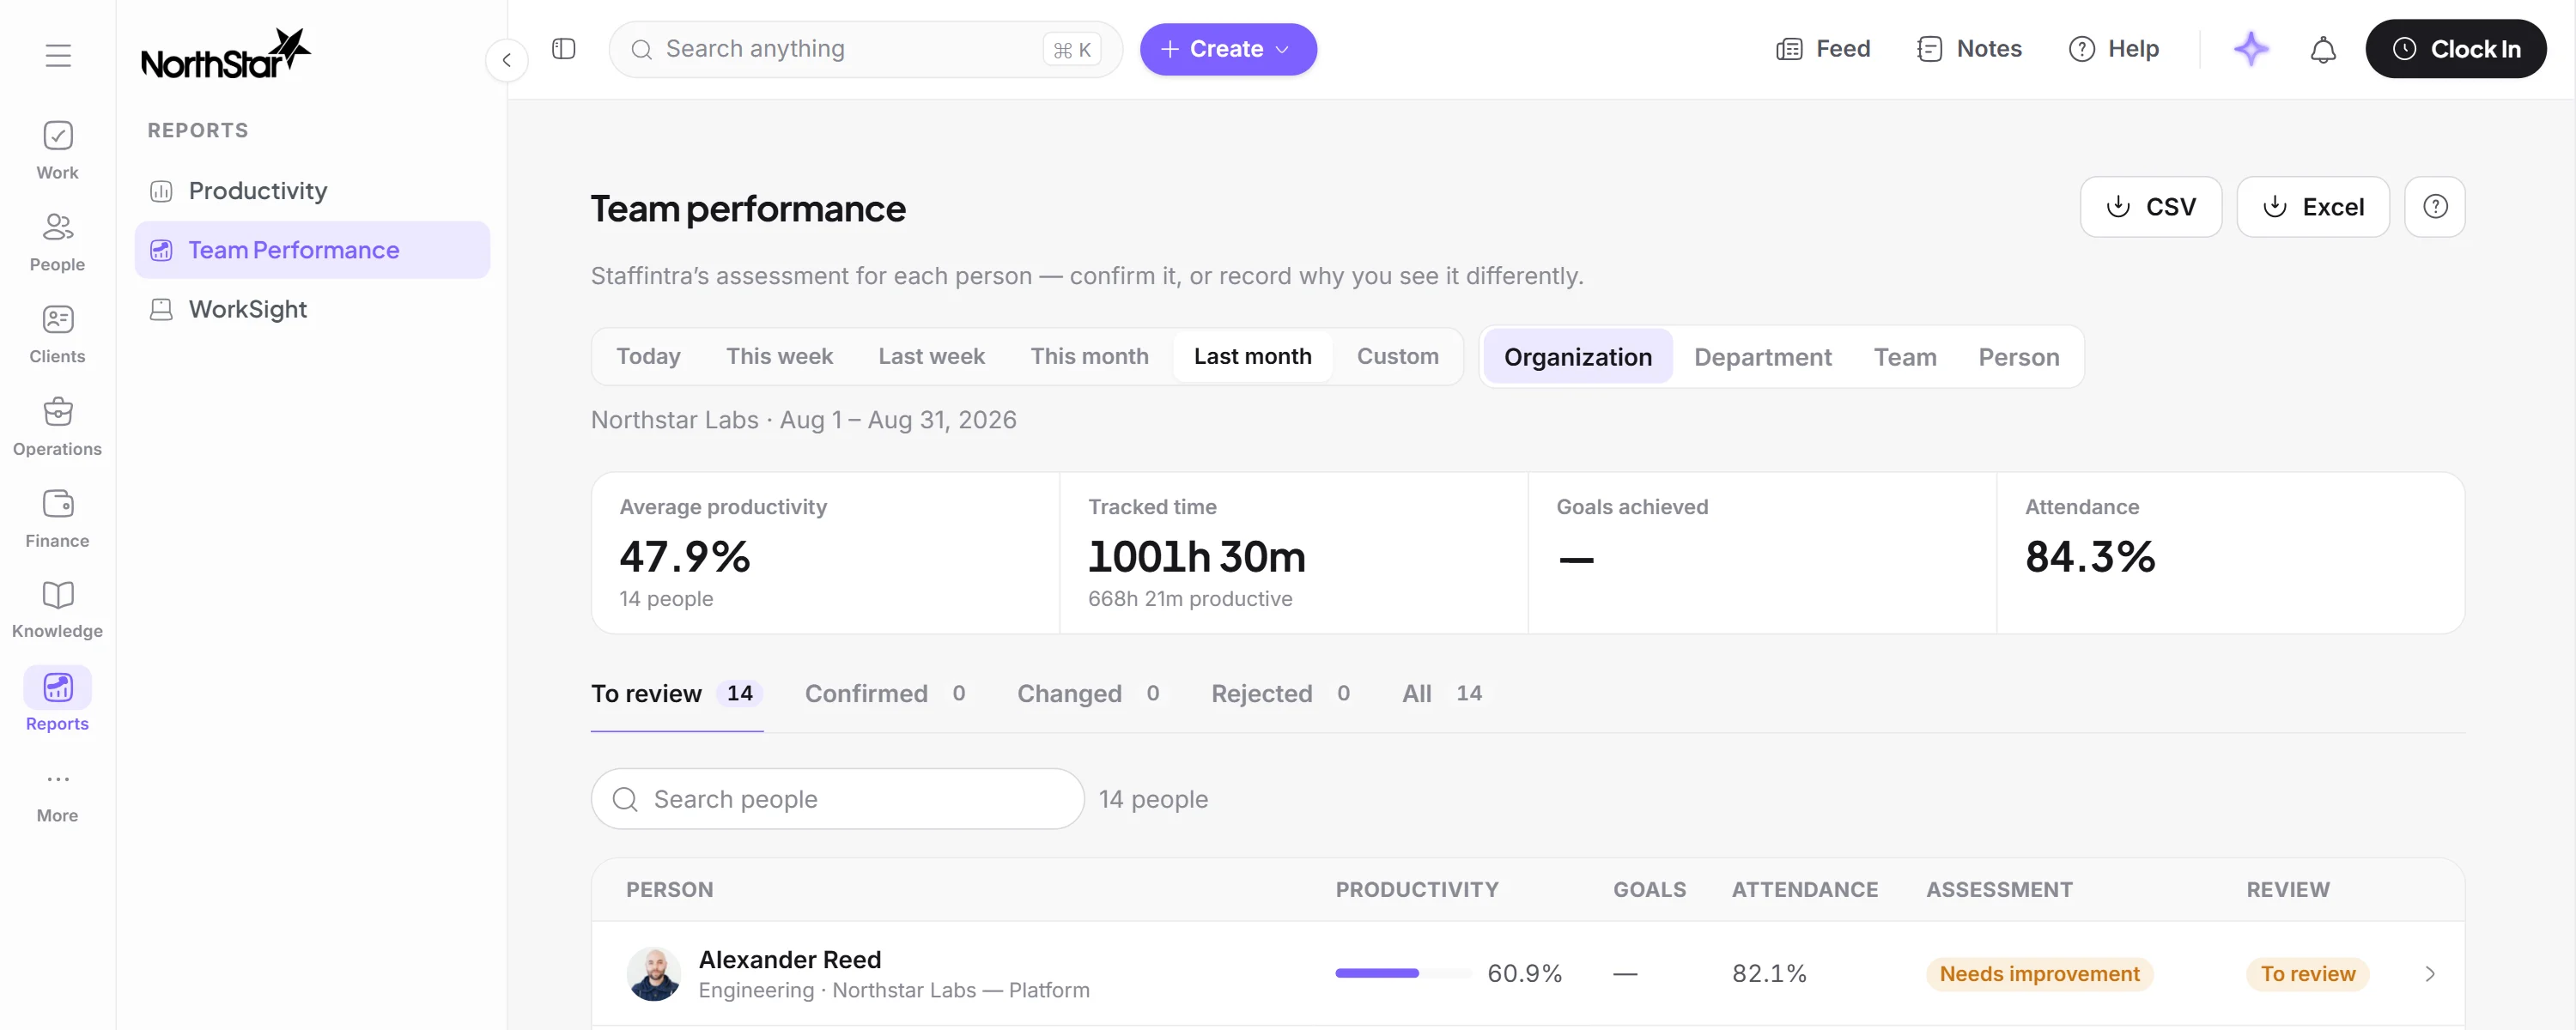Viewport: 2576px width, 1030px height.
Task: Select the Operations briefcase icon
Action: coord(58,411)
